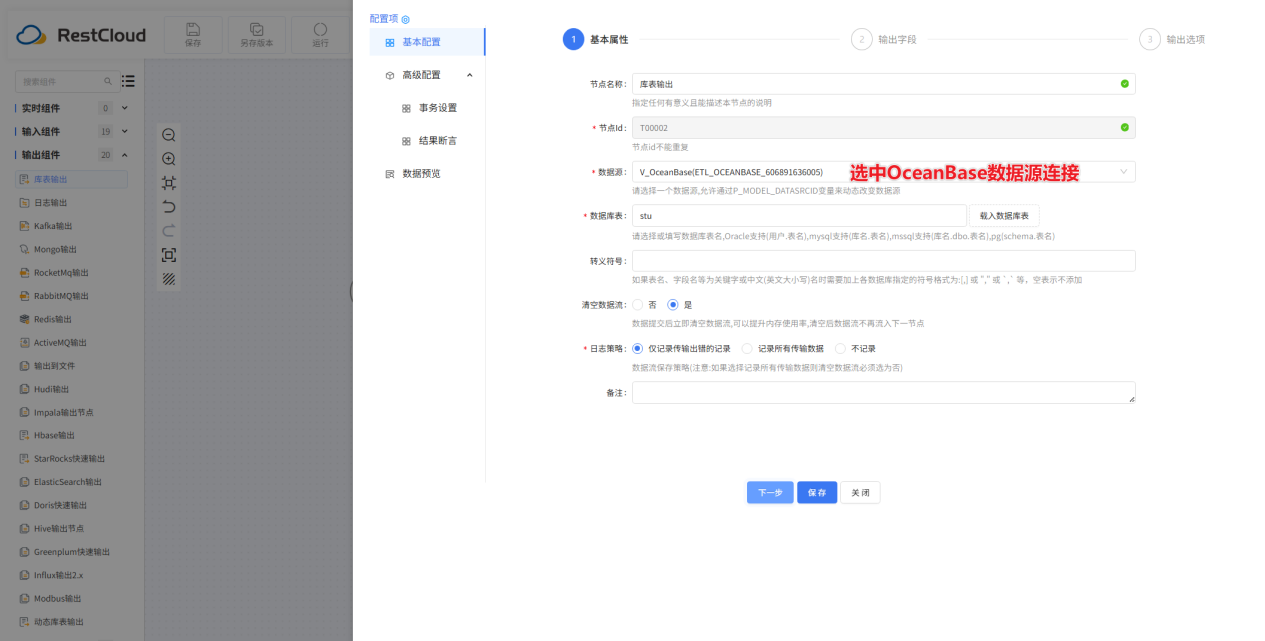Click the Hbase输出 component icon

pos(25,435)
